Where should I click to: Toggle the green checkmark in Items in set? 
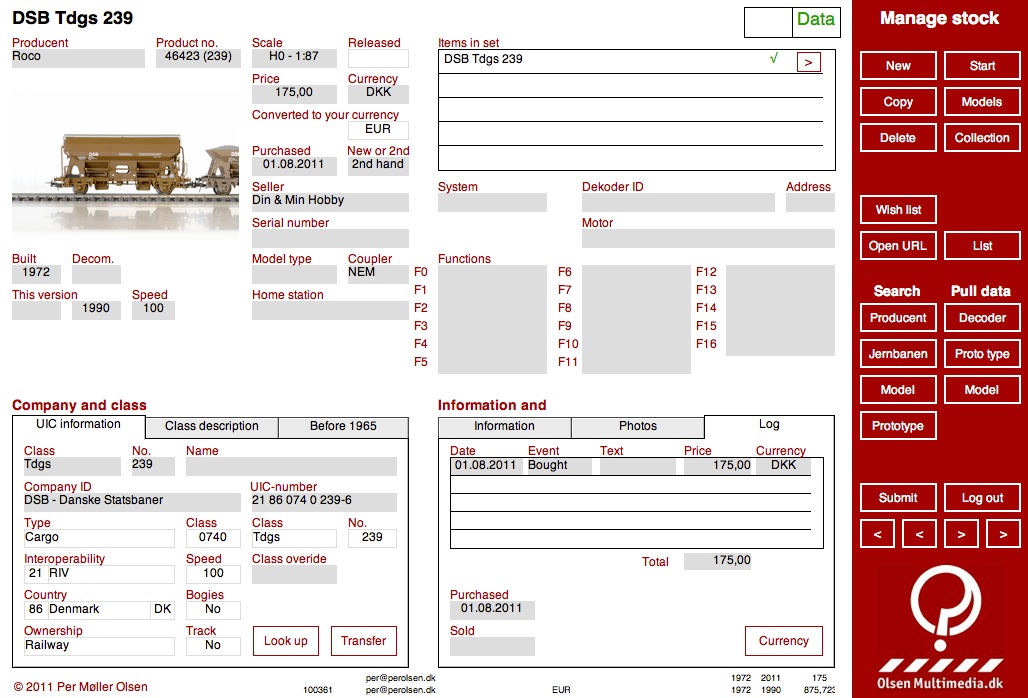(774, 58)
